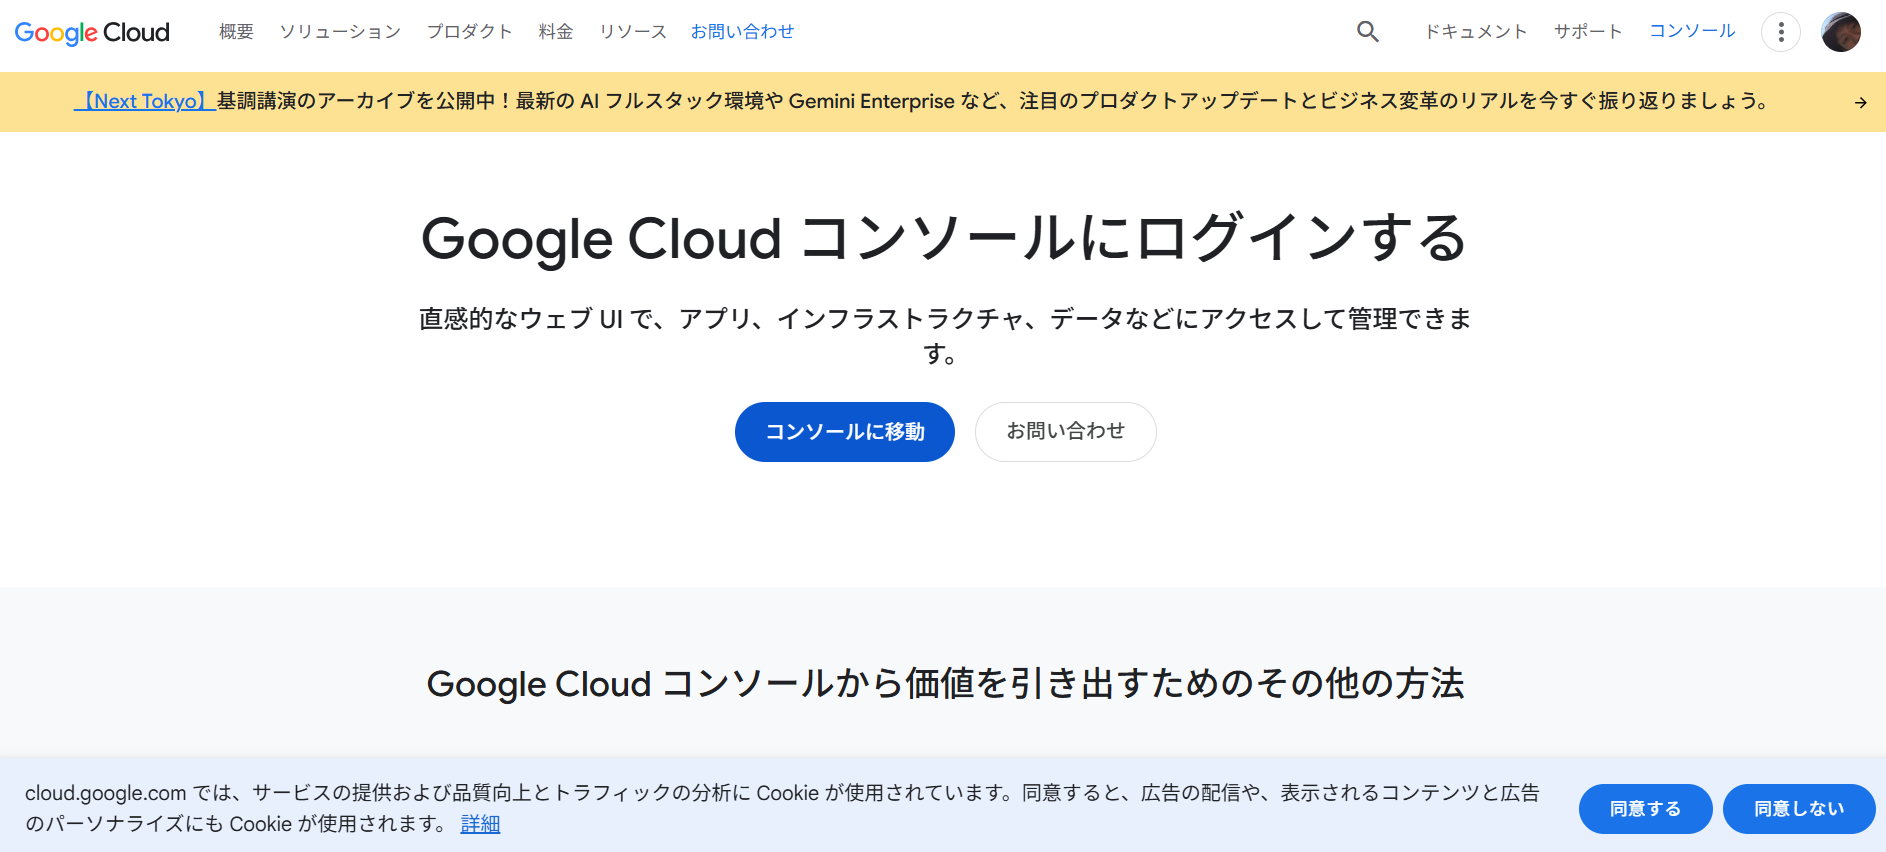1886x852 pixels.
Task: Decline cookies with 同意しない
Action: coord(1799,809)
